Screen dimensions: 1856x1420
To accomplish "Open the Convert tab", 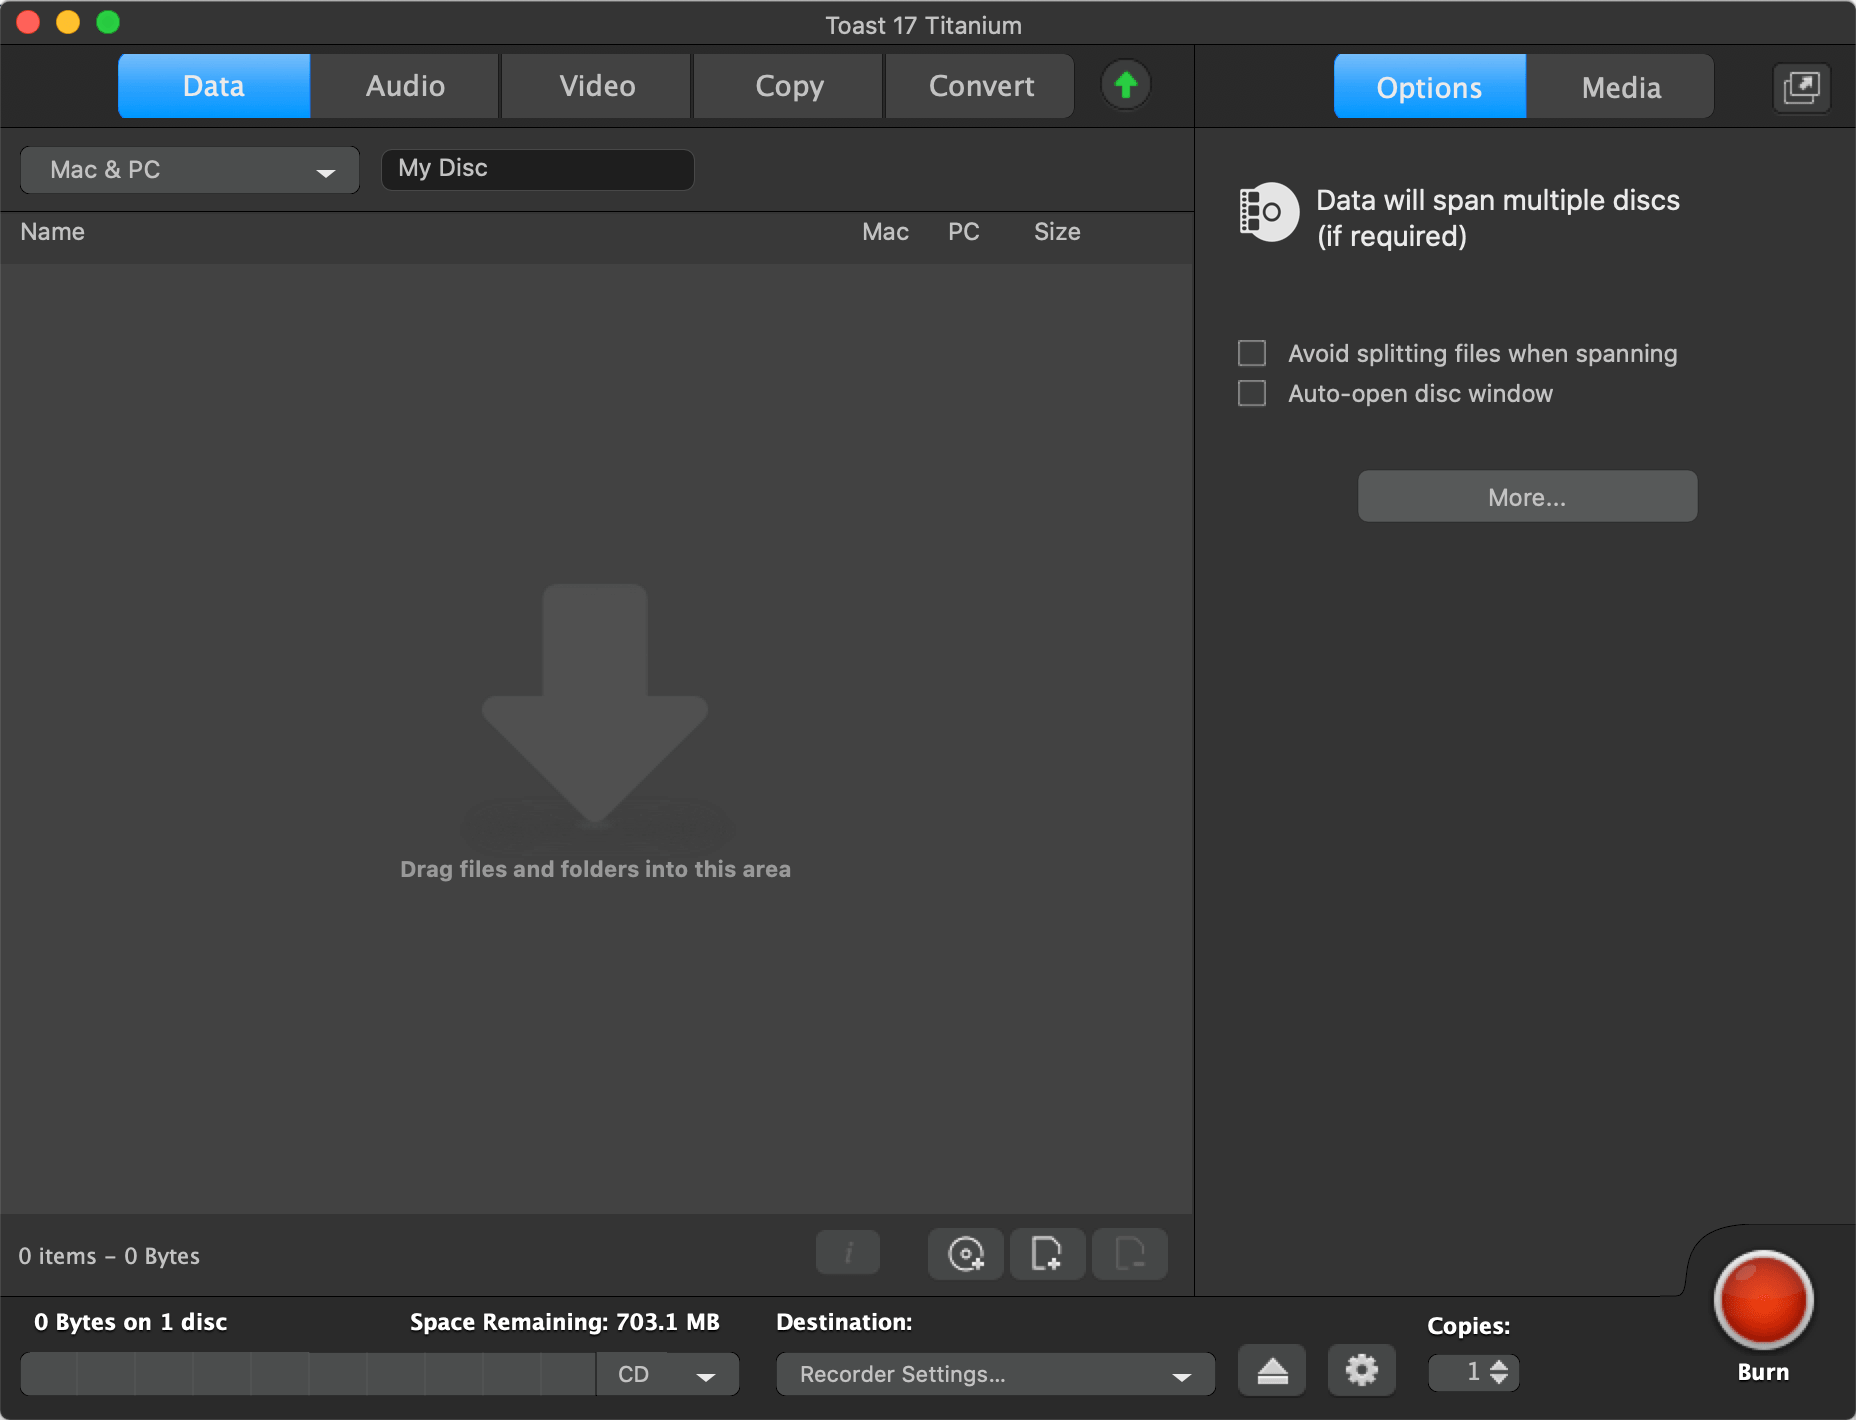I will pos(981,87).
